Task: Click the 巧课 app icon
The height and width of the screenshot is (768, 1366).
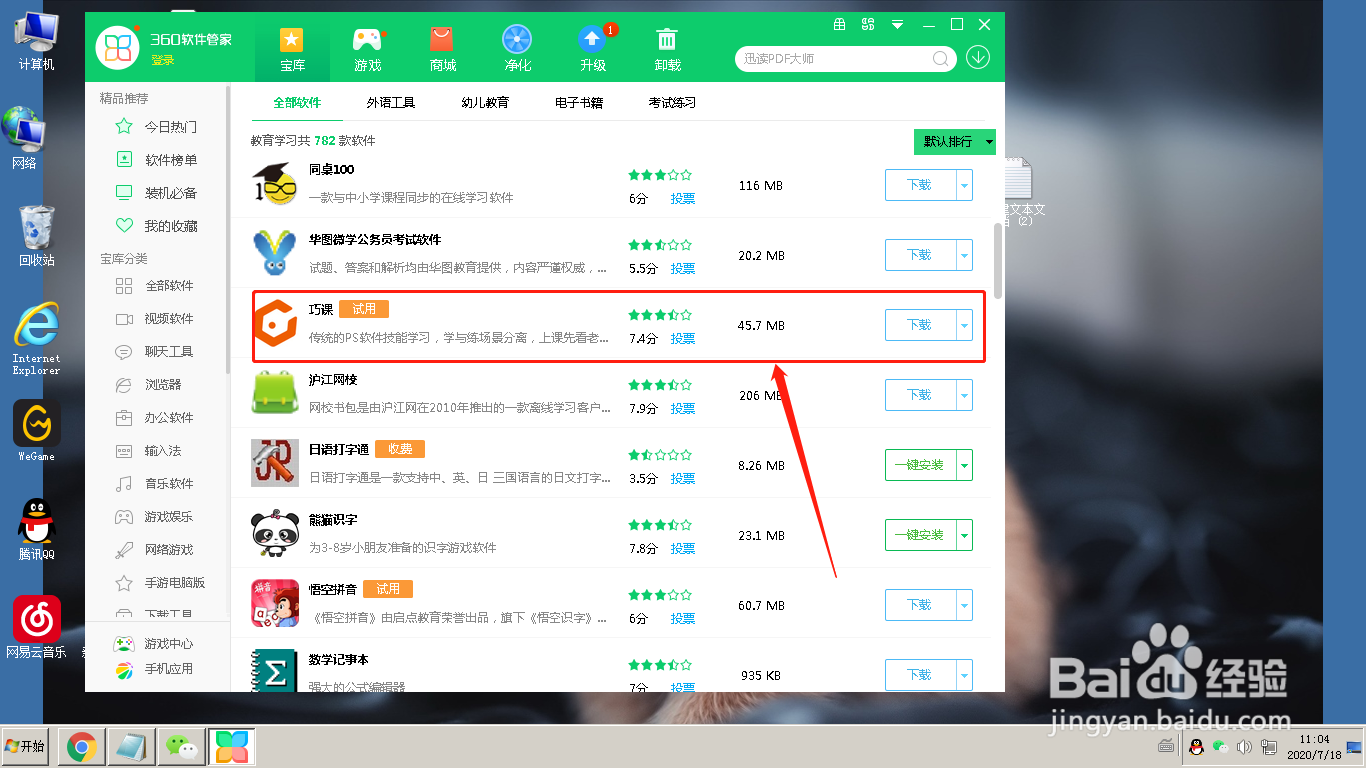Action: tap(275, 325)
